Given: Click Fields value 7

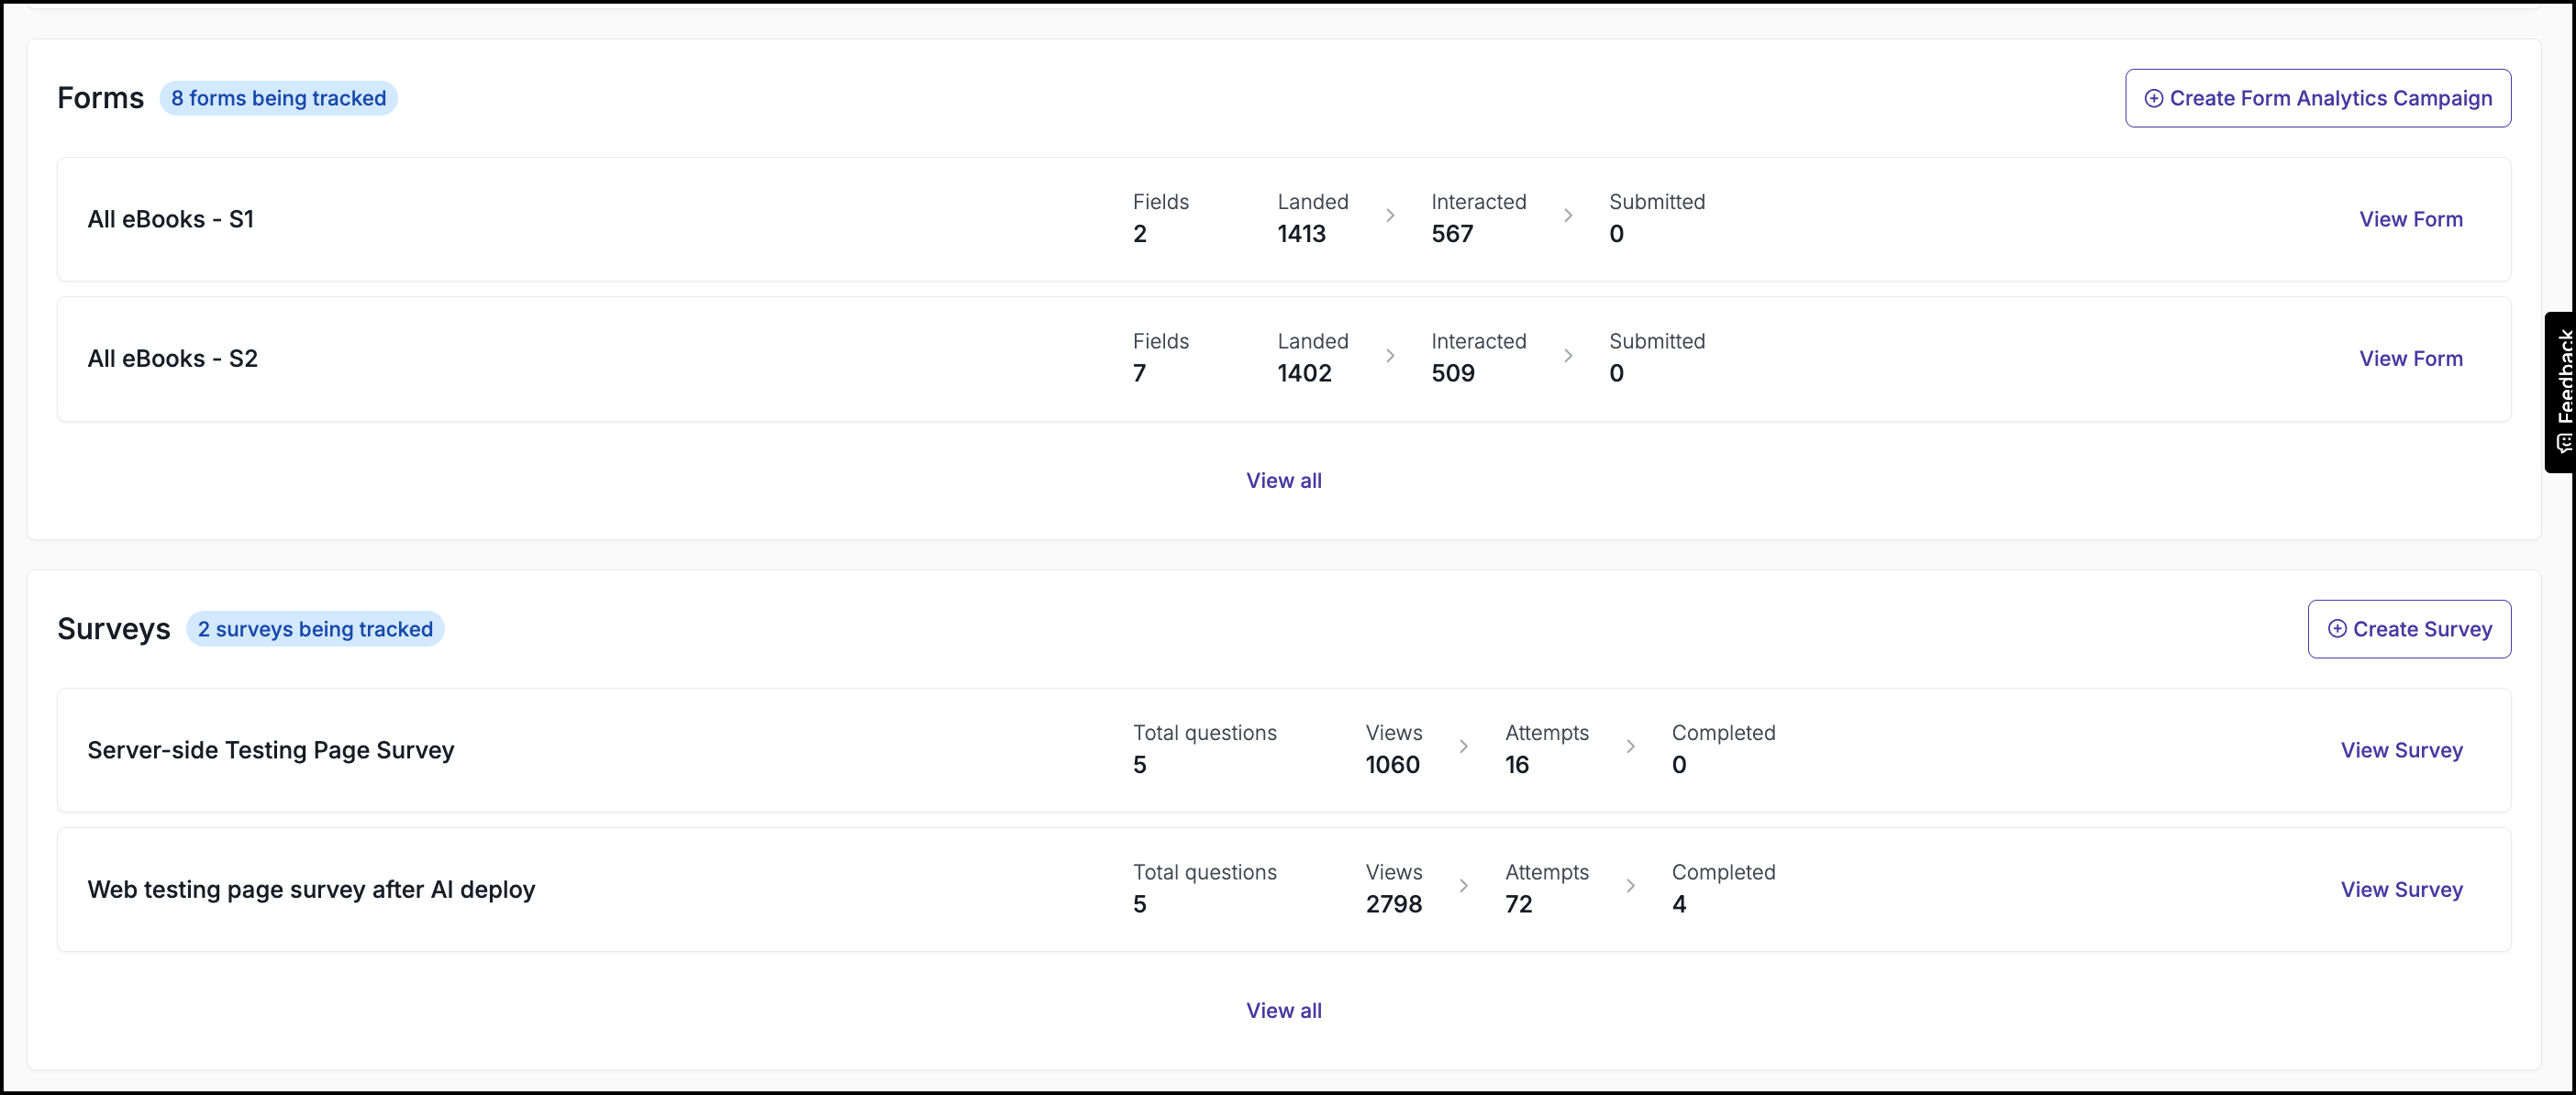Looking at the screenshot, I should (x=1139, y=373).
